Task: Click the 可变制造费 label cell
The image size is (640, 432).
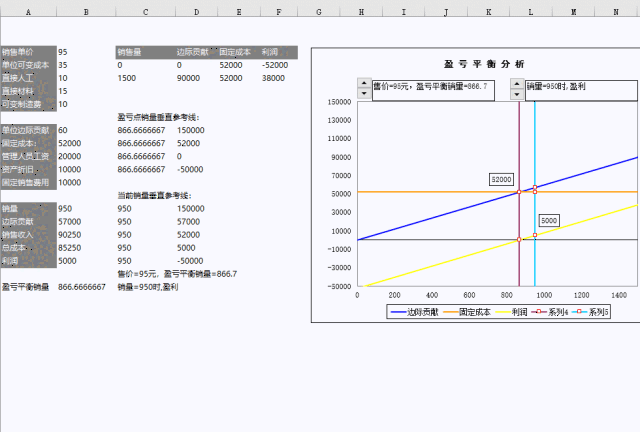Action: (29, 104)
